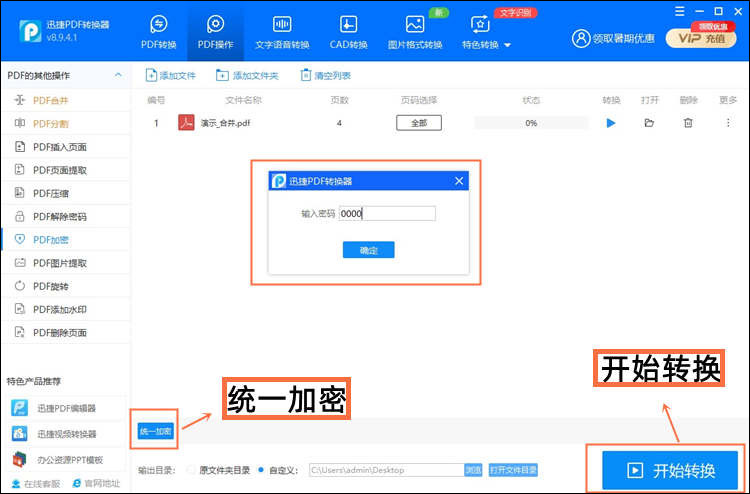750x494 pixels.
Task: Click the blue 开始转换 button
Action: (670, 470)
